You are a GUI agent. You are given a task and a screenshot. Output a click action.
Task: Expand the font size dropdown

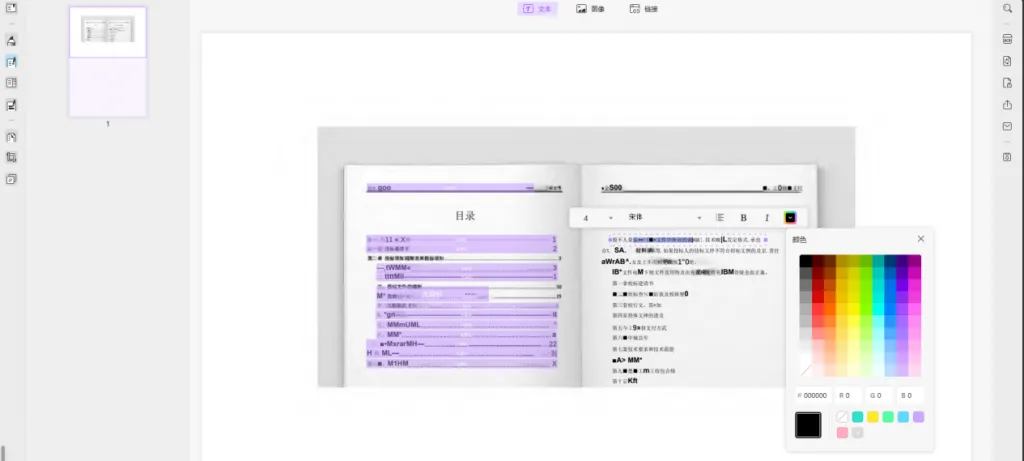click(x=611, y=217)
